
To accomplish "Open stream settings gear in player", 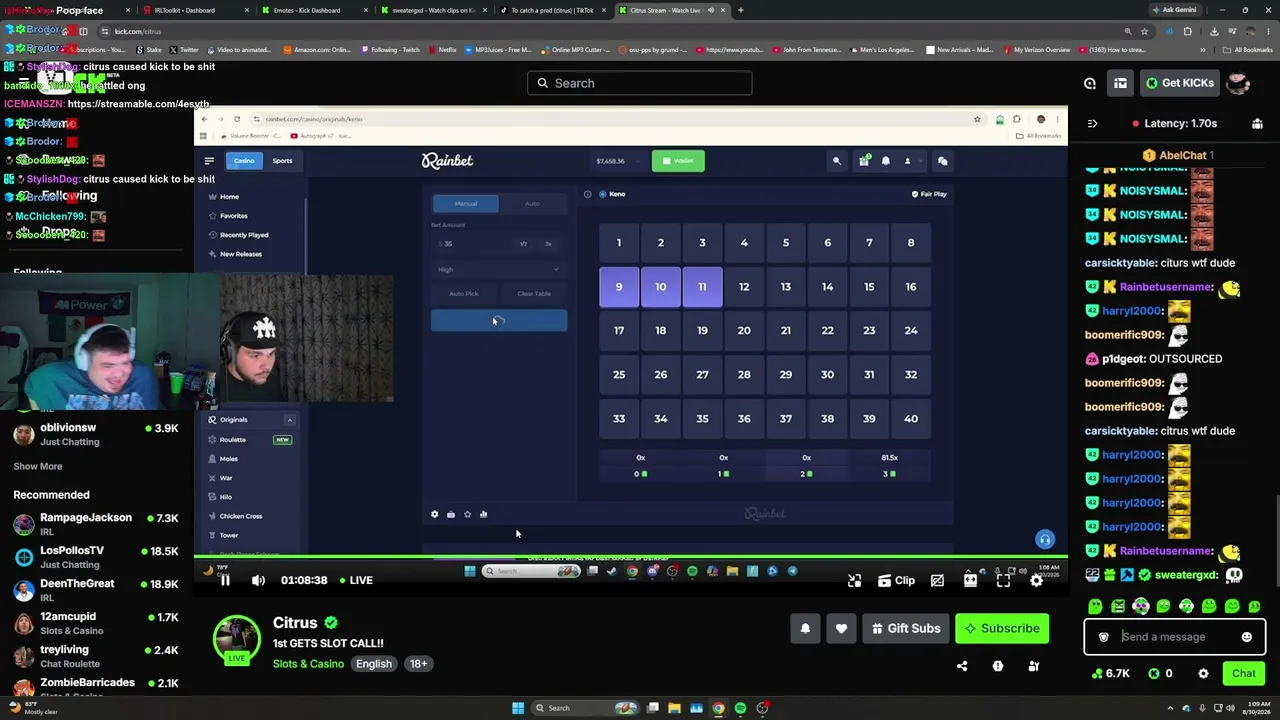I will pos(1037,580).
